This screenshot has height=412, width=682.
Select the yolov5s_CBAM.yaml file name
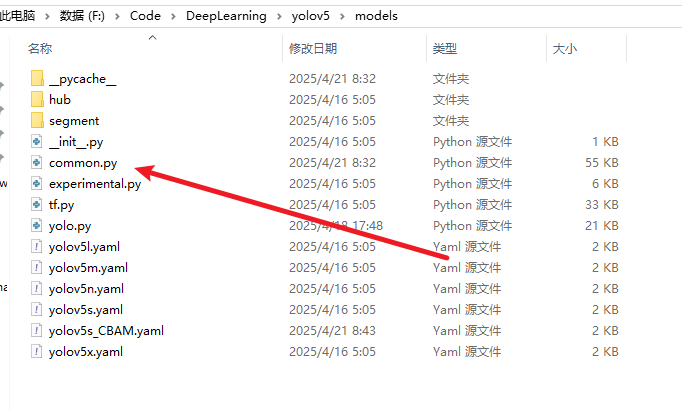tap(106, 331)
